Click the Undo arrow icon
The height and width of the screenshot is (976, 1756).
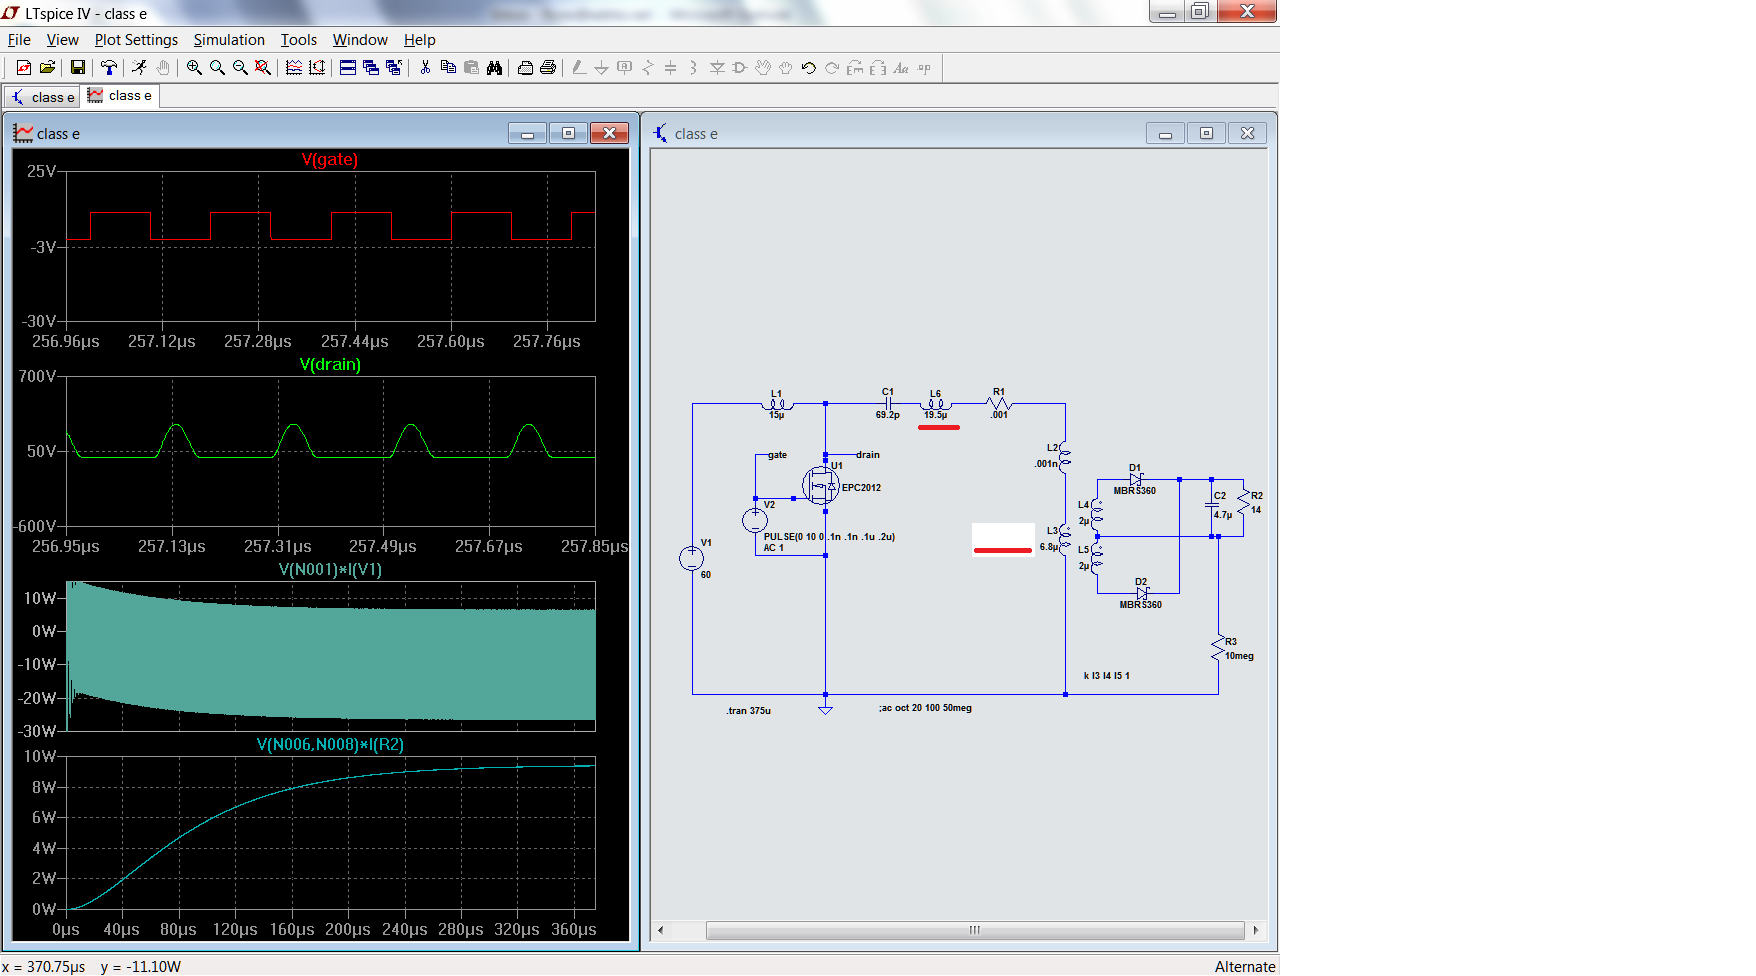pyautogui.click(x=808, y=68)
